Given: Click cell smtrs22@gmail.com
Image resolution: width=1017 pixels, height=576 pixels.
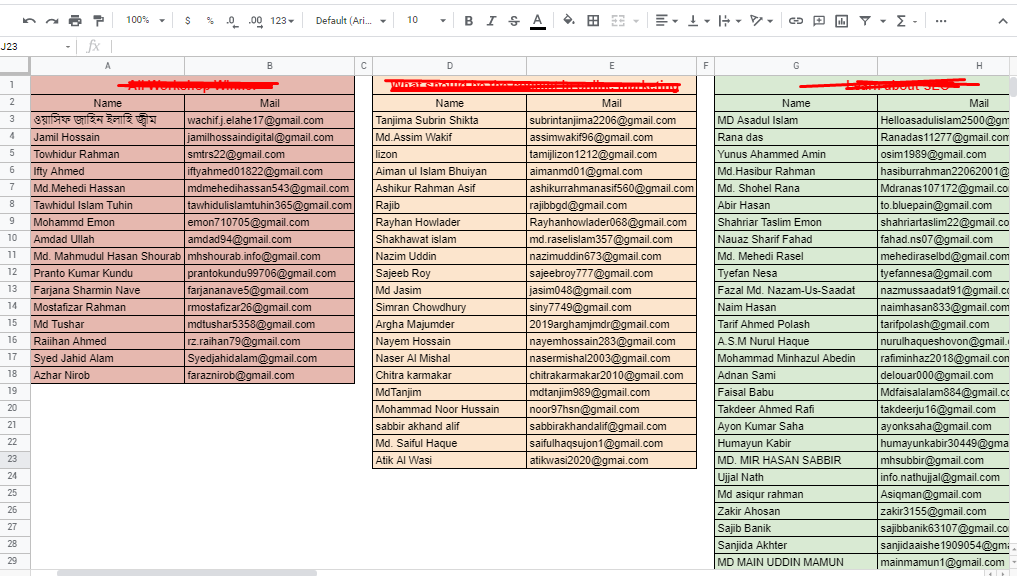Looking at the screenshot, I should (x=270, y=154).
